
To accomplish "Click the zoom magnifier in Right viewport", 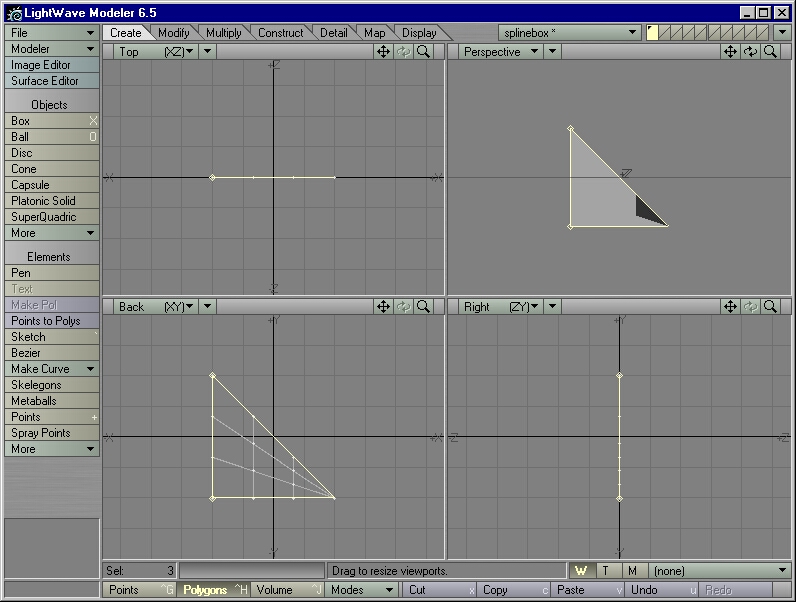I will tap(770, 307).
